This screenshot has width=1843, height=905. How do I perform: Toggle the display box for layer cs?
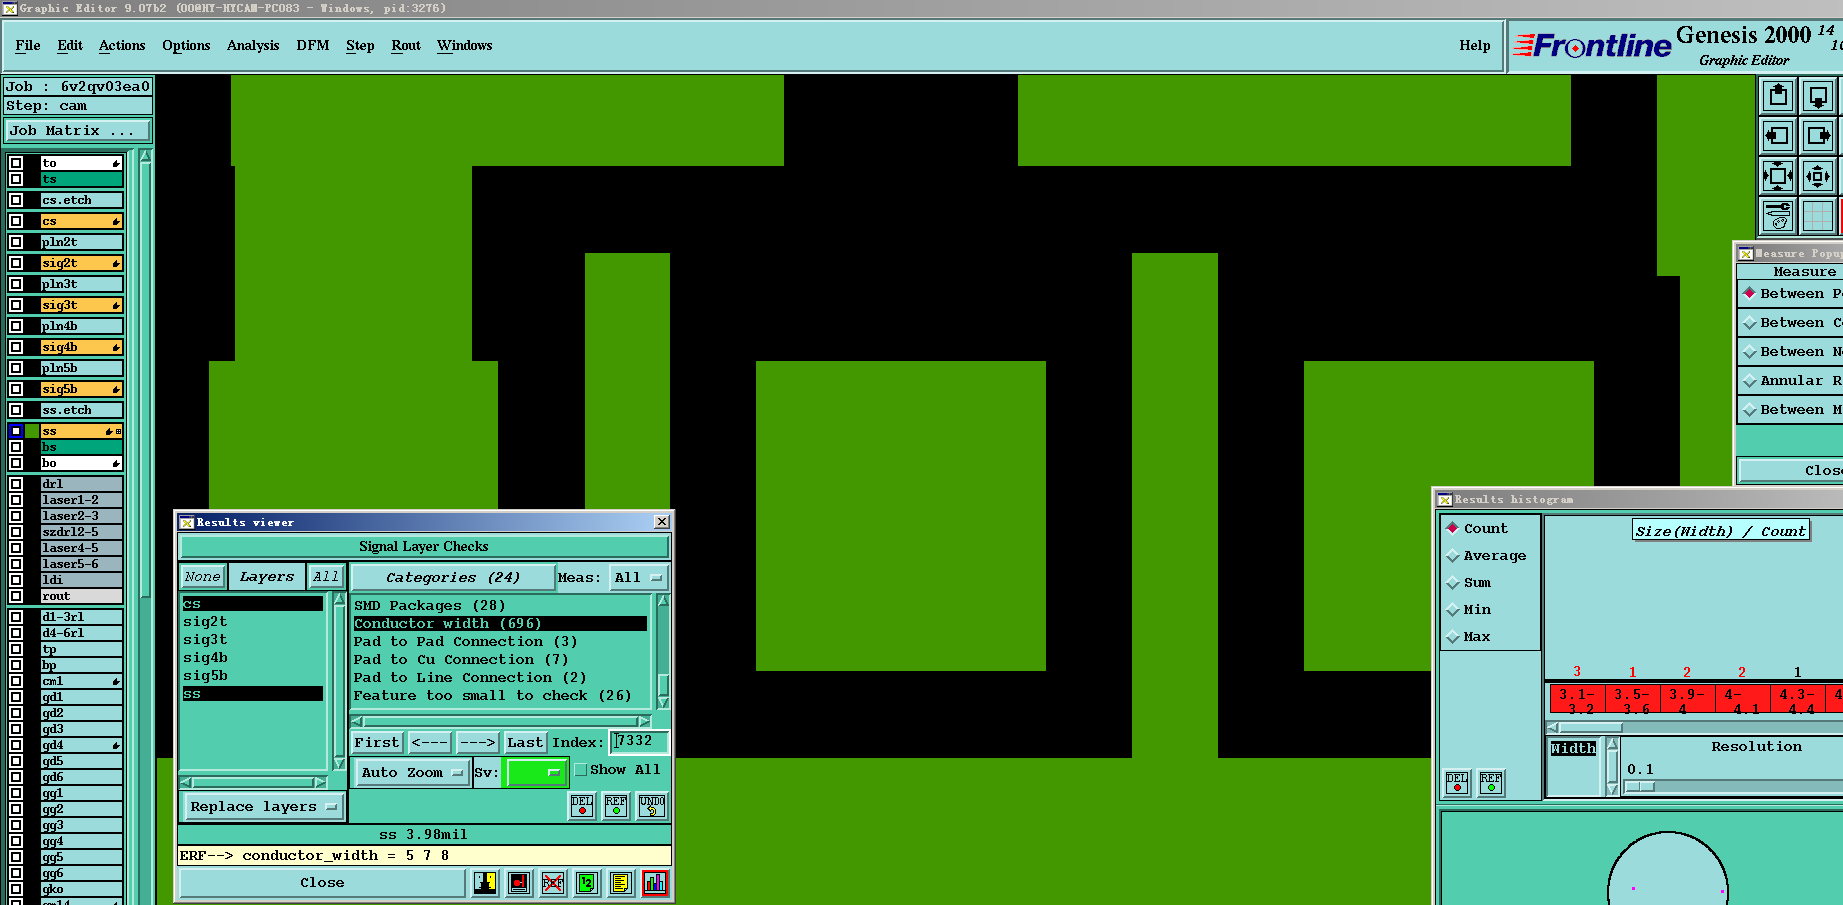point(16,221)
